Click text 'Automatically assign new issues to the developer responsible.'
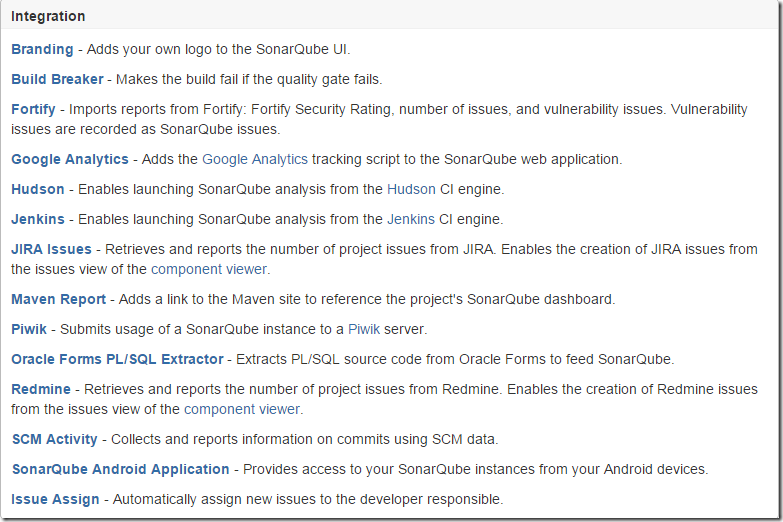 tap(308, 499)
